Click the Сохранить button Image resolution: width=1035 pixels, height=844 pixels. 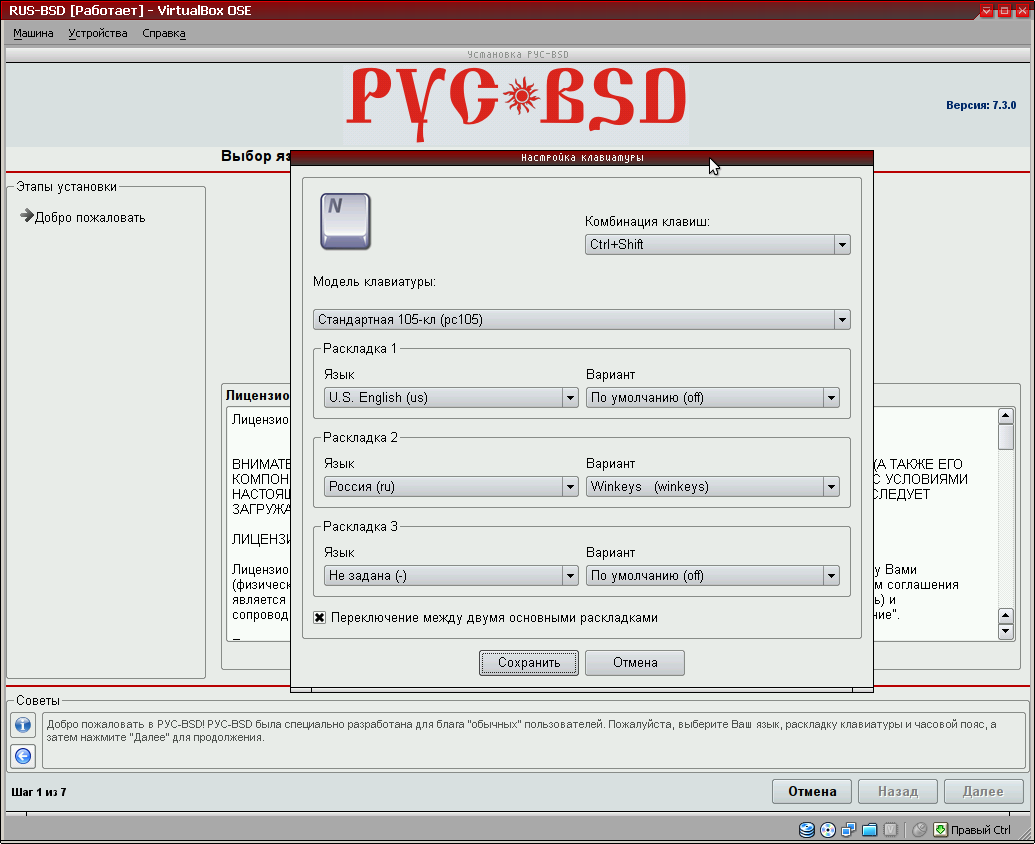pyautogui.click(x=529, y=663)
